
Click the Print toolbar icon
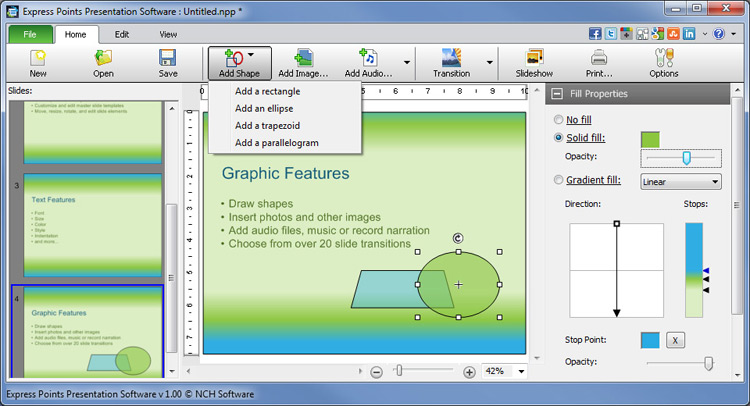(x=599, y=58)
